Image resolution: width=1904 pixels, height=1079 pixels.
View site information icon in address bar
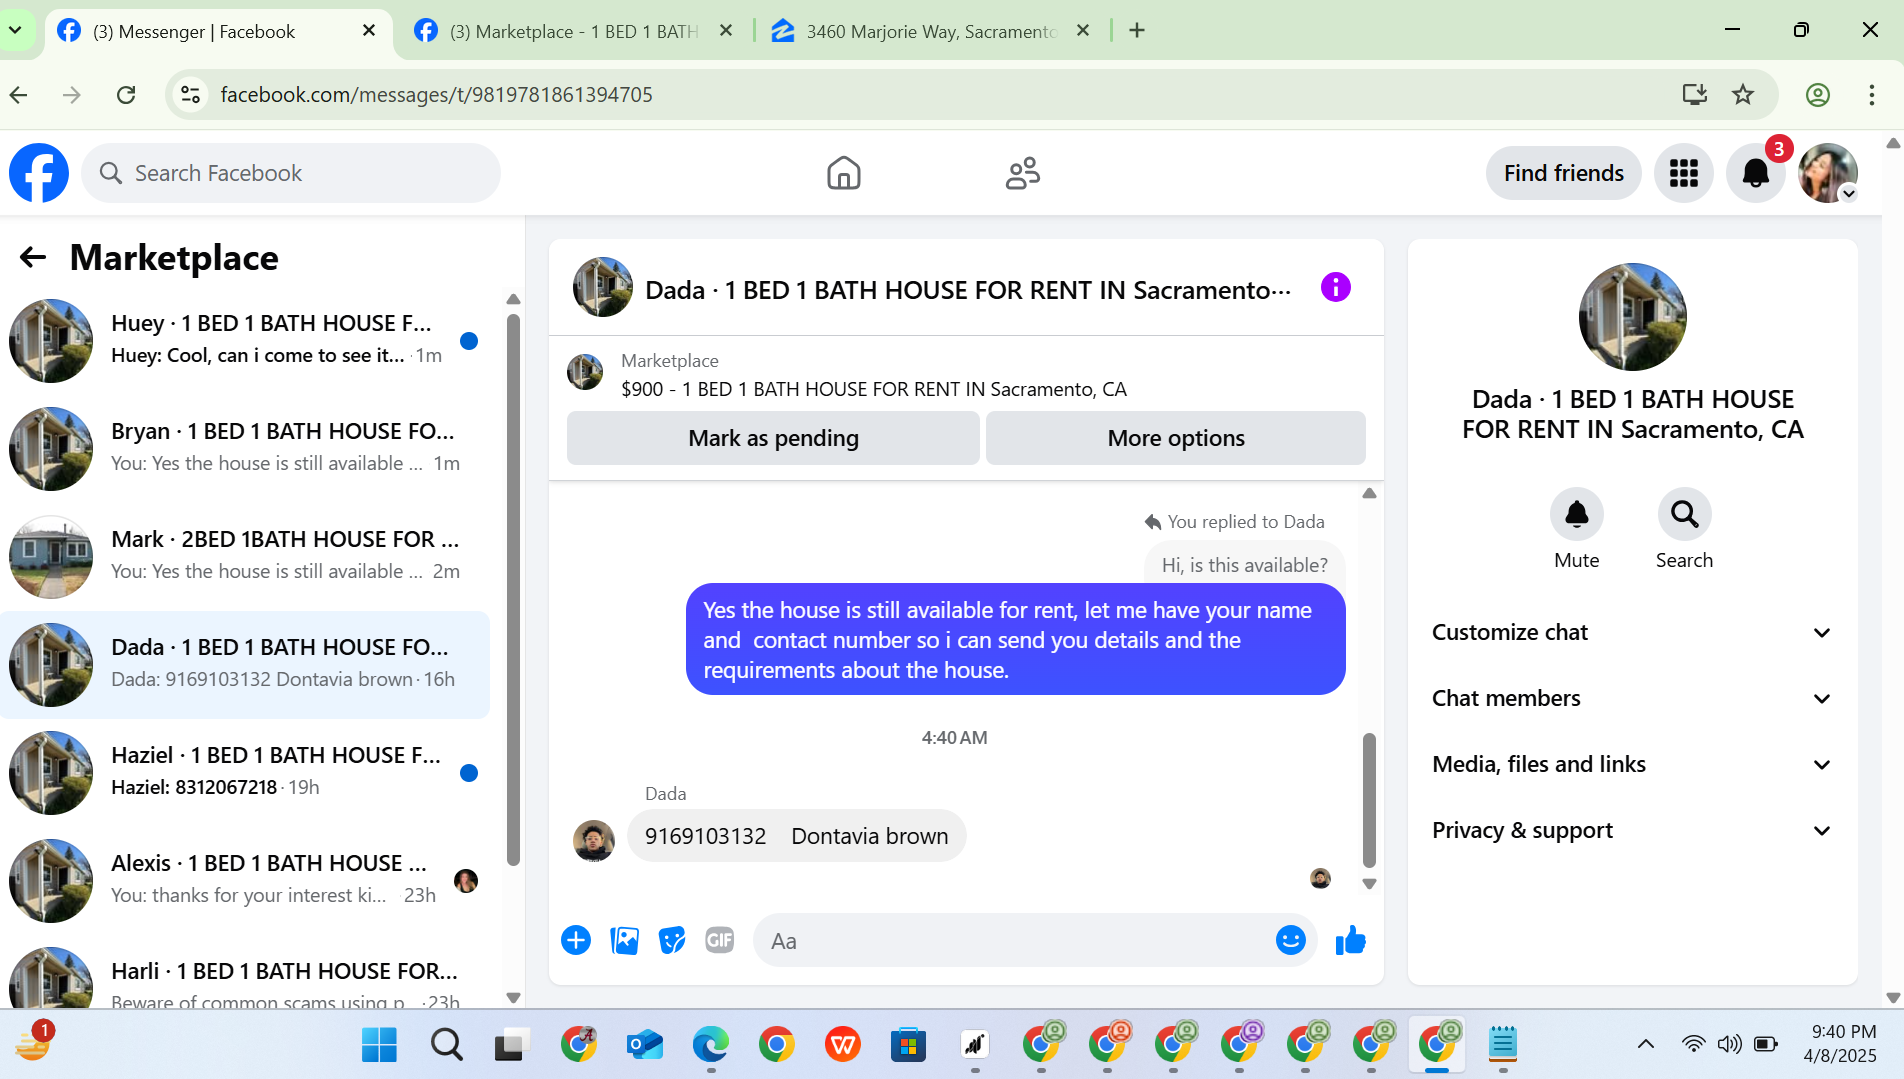pyautogui.click(x=190, y=95)
